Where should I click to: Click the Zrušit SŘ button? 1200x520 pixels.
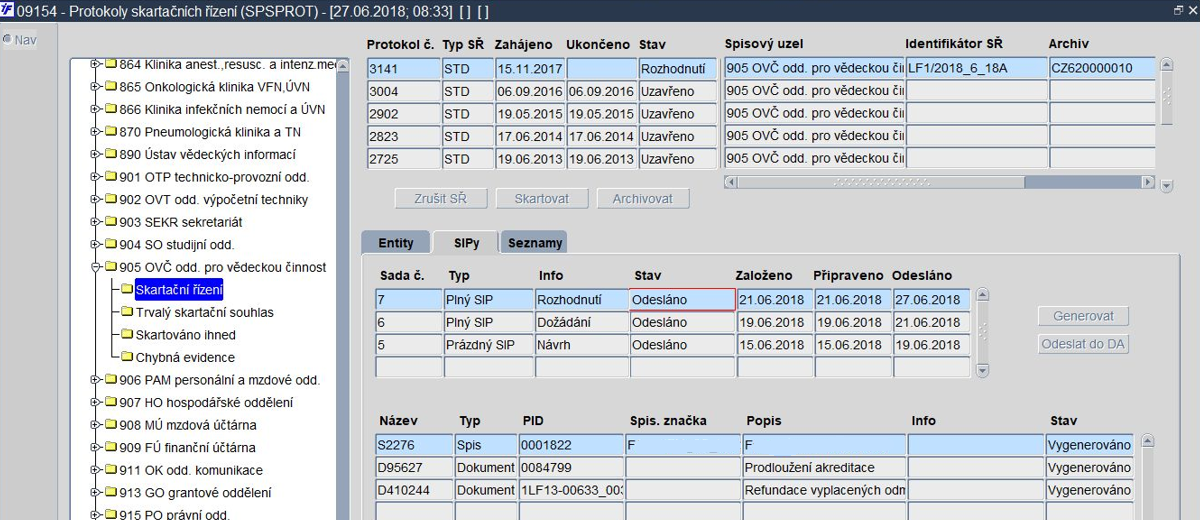(x=441, y=198)
